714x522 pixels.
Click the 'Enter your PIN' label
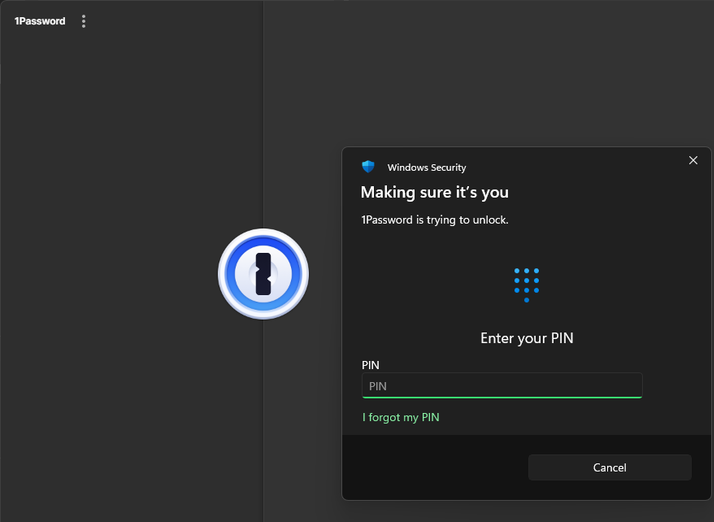click(527, 338)
